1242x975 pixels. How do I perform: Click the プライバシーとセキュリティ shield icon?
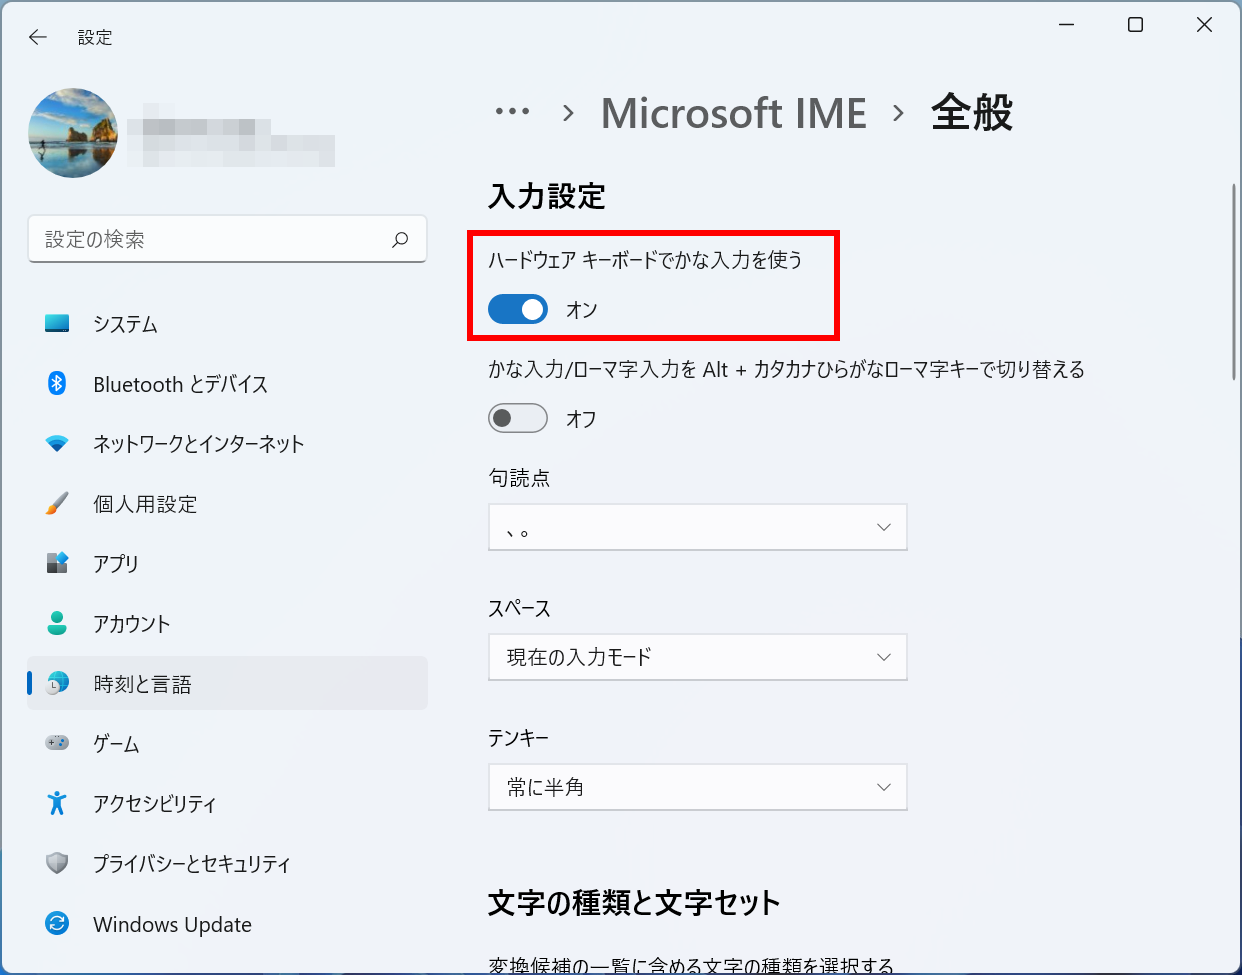tap(57, 863)
